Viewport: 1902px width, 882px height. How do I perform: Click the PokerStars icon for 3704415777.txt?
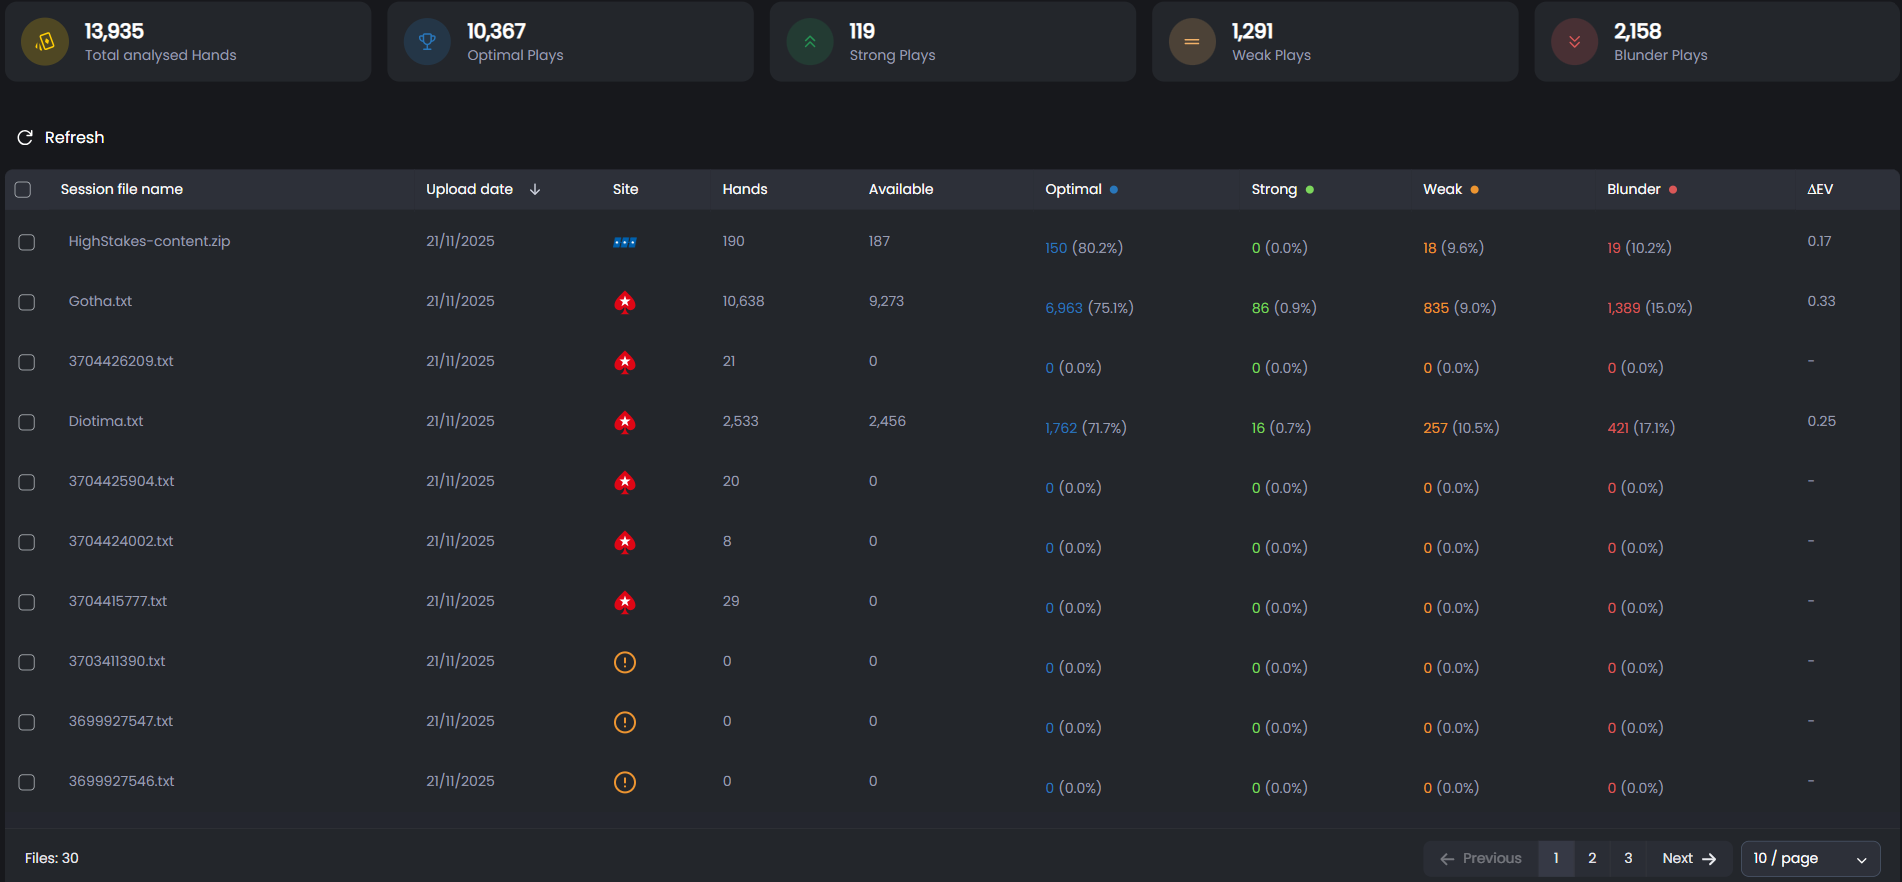click(625, 602)
